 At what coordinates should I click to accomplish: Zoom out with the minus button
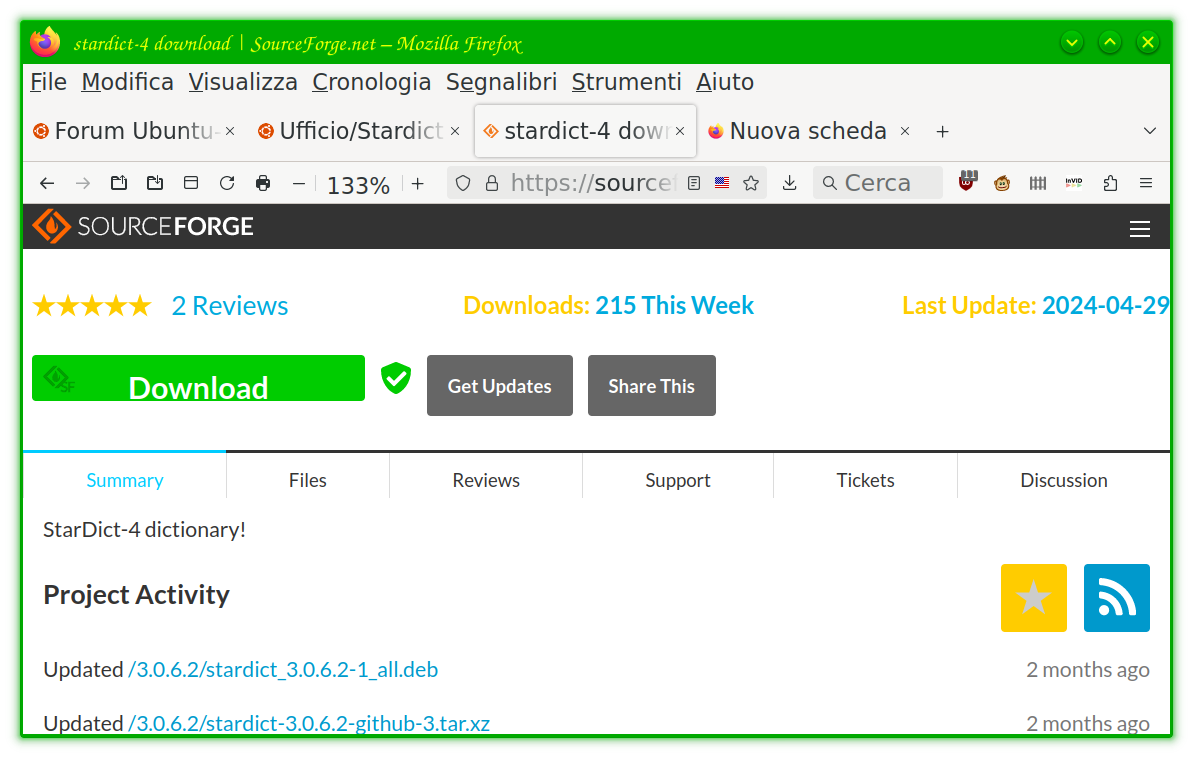[x=299, y=183]
